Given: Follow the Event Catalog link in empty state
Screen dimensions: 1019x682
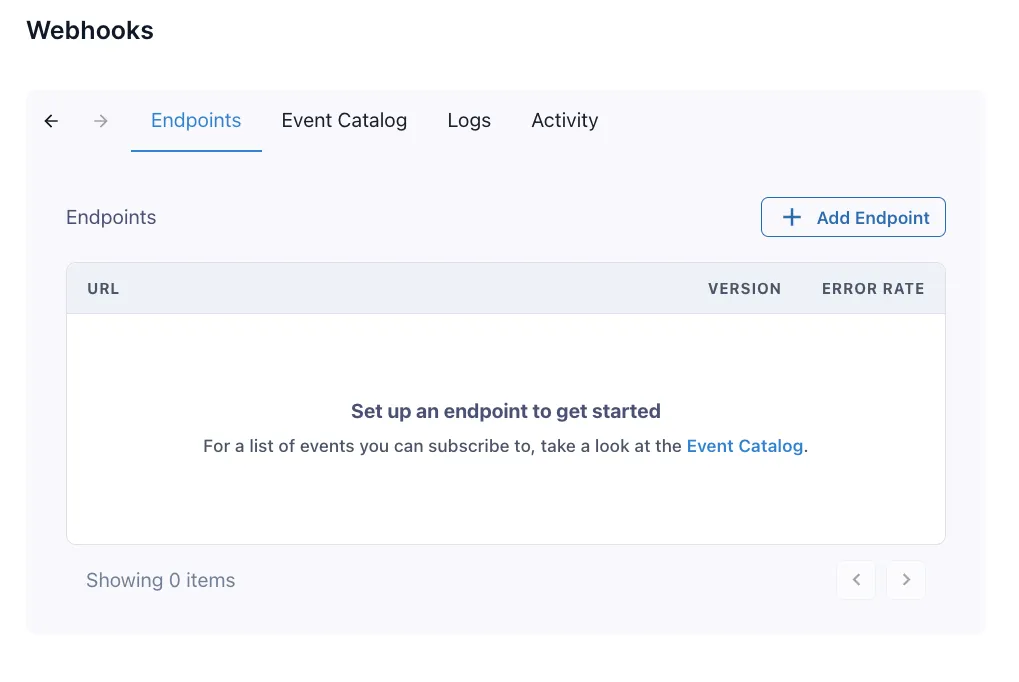Looking at the screenshot, I should point(745,446).
